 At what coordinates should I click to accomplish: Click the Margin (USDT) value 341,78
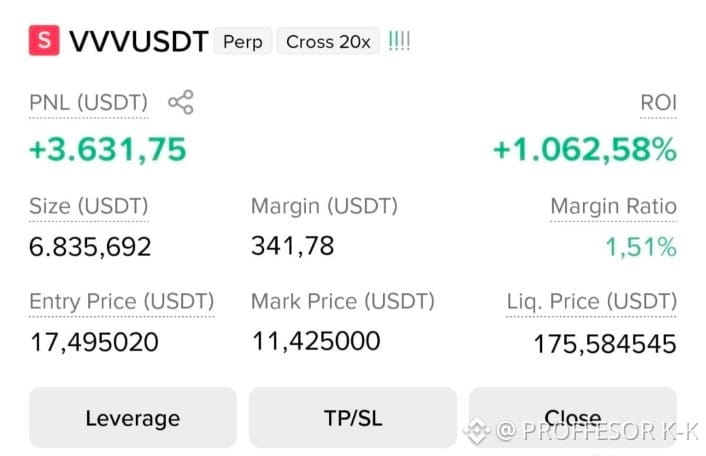point(293,246)
